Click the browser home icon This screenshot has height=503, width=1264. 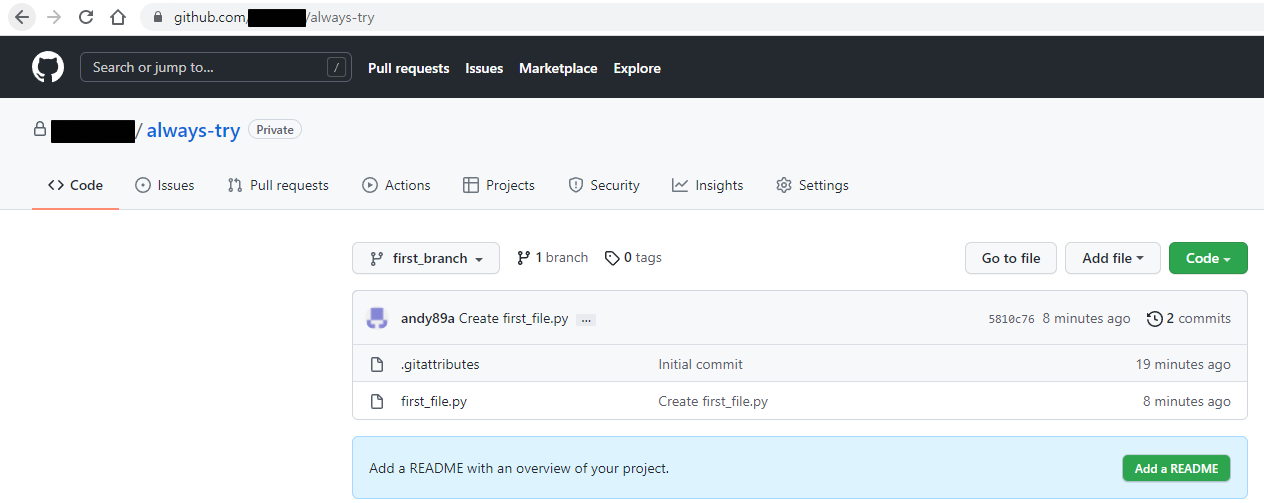118,17
